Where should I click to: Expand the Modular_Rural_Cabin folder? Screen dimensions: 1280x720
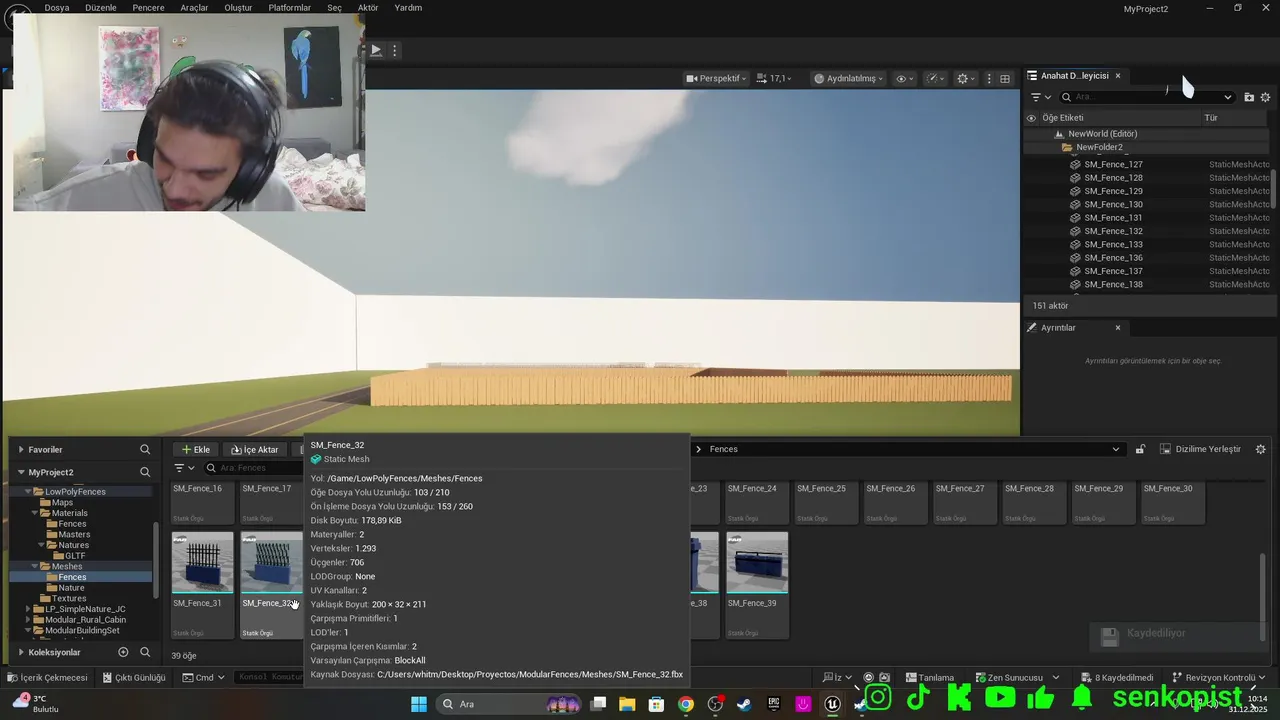[28, 620]
